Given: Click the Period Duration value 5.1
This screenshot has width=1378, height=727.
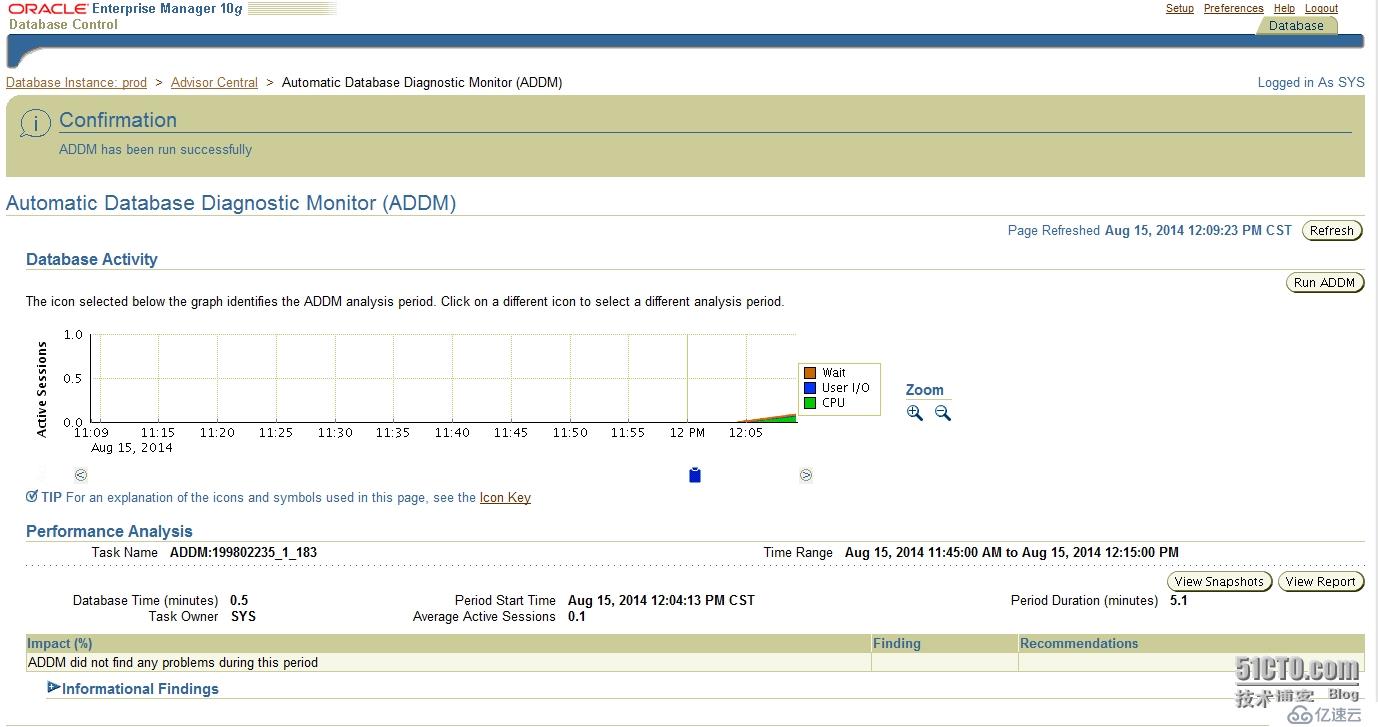Looking at the screenshot, I should [x=1179, y=601].
